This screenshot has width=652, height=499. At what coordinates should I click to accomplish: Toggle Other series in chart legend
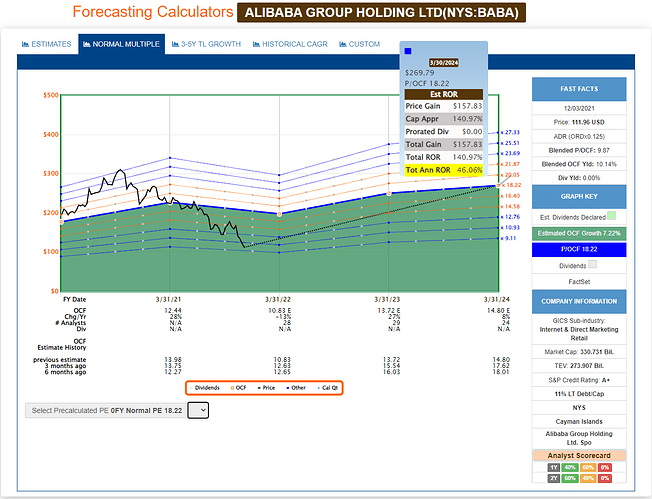[x=296, y=388]
